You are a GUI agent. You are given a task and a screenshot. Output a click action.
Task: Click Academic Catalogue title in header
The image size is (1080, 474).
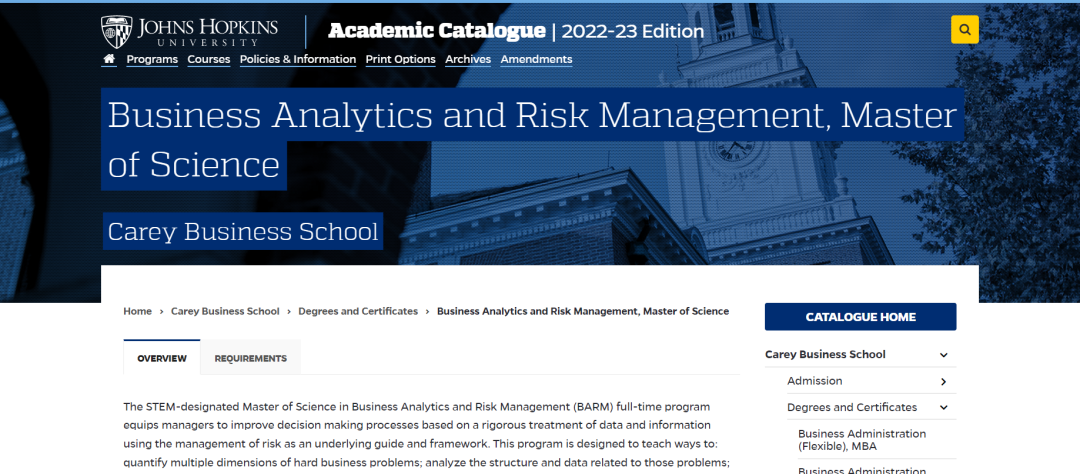(436, 31)
